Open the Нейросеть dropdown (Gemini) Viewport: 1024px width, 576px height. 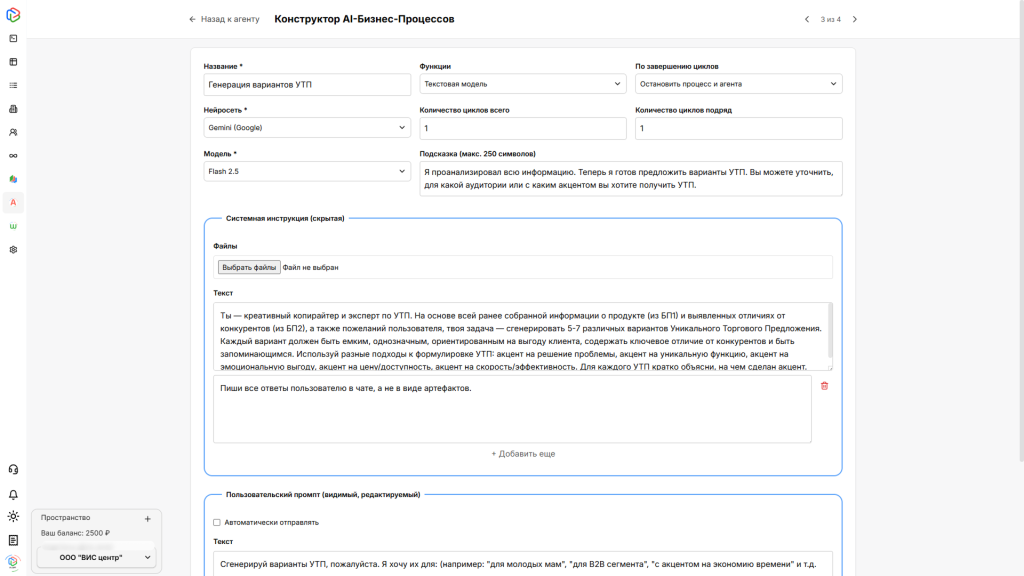[307, 128]
